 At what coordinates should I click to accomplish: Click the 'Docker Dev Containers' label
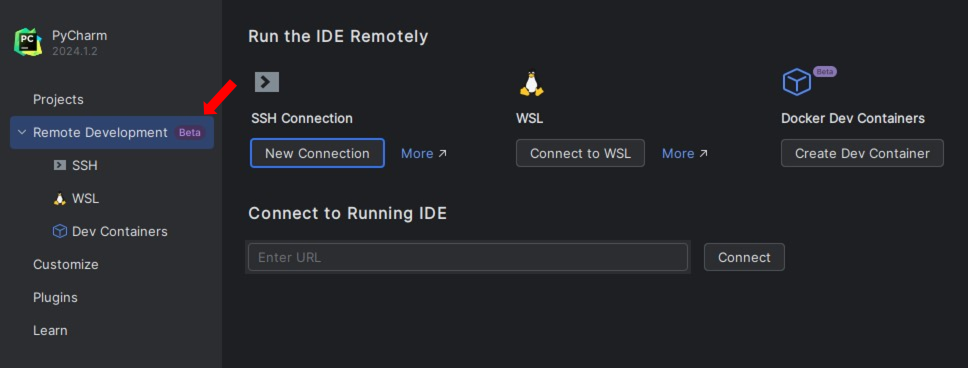click(853, 118)
